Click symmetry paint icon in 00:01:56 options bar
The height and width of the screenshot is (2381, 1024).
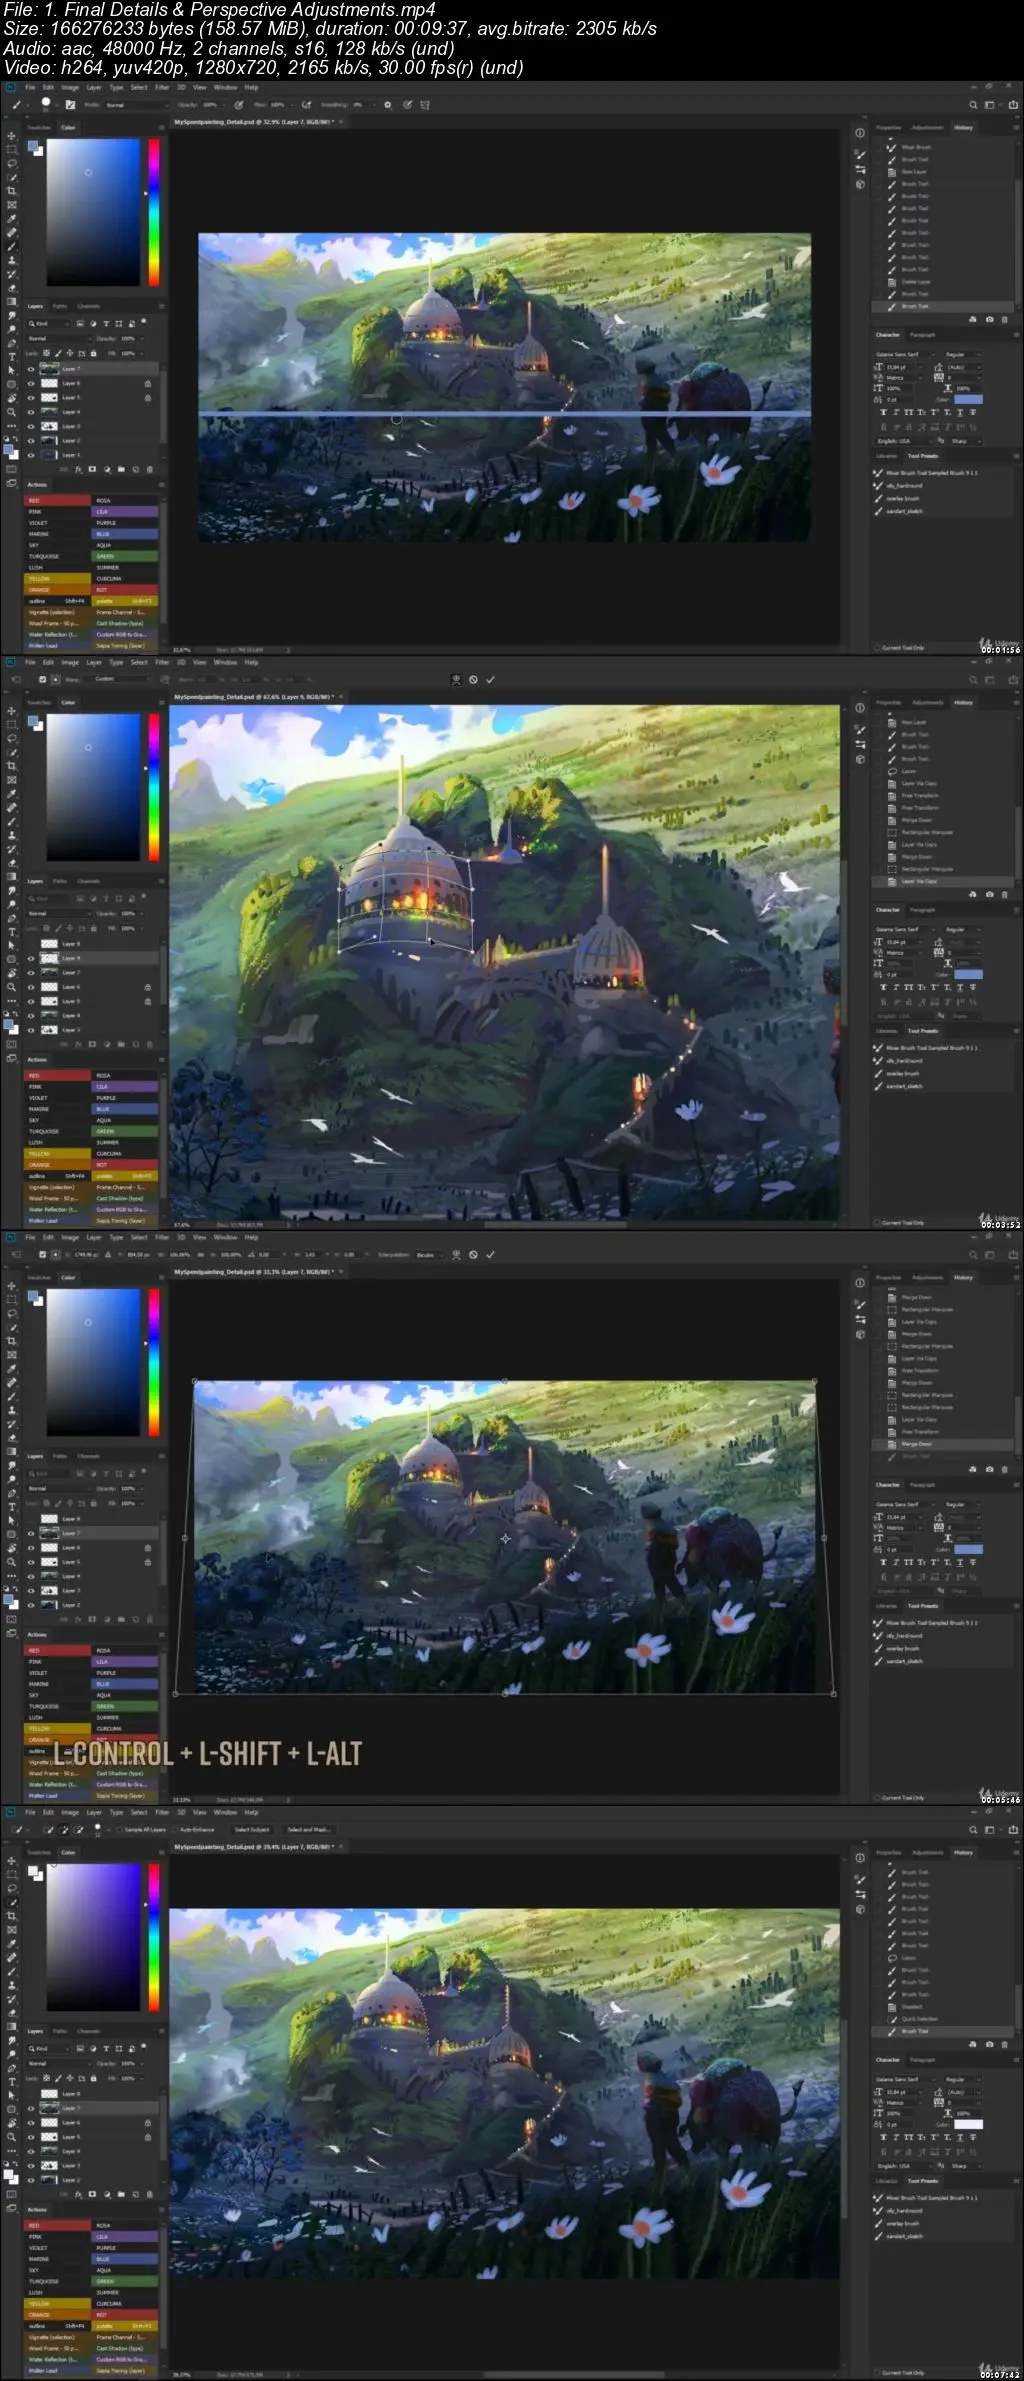click(x=425, y=104)
